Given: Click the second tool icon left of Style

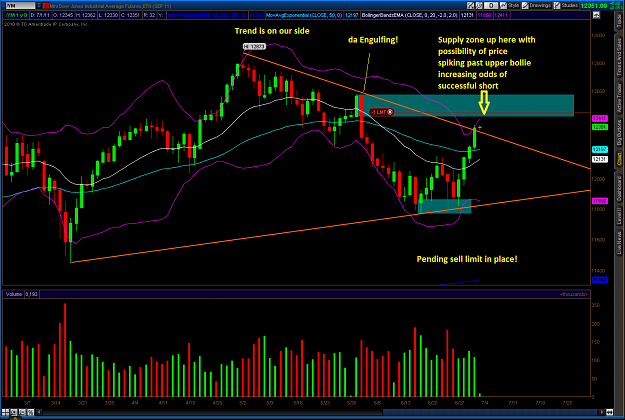Looking at the screenshot, I should [x=479, y=6].
